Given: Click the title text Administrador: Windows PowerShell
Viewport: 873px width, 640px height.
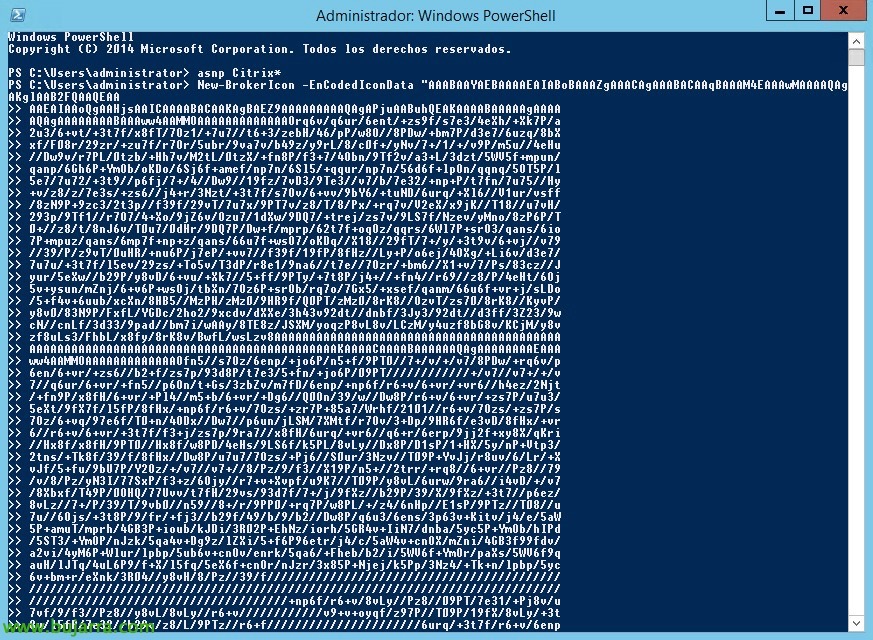Looking at the screenshot, I should tap(435, 16).
